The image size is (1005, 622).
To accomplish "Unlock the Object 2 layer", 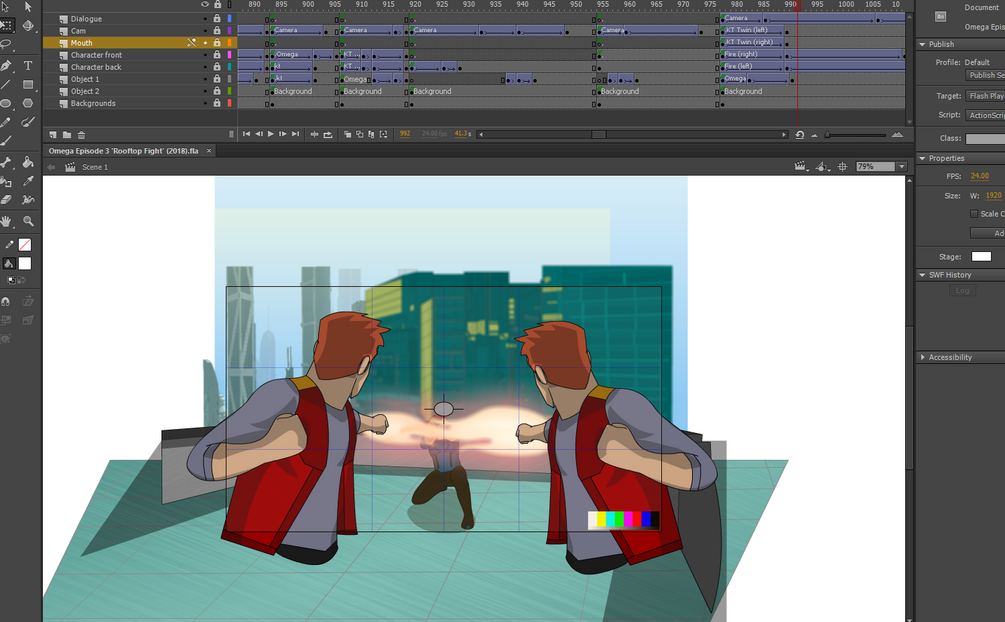I will click(x=217, y=91).
